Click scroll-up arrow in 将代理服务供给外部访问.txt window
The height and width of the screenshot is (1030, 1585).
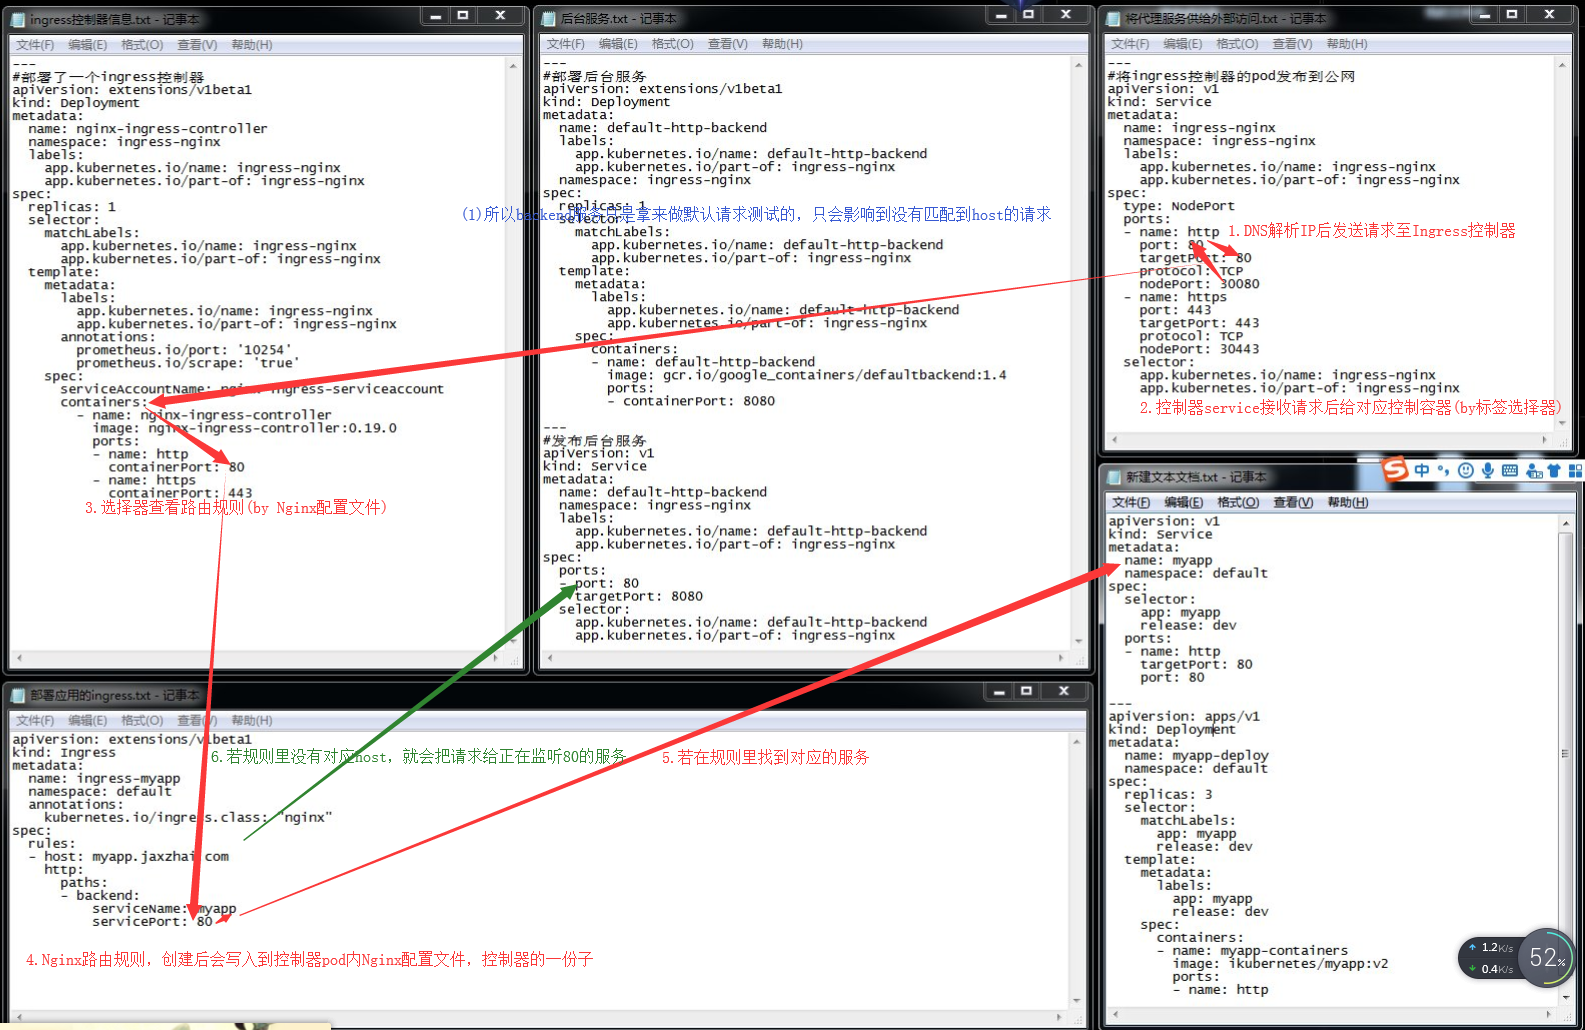tap(1562, 64)
